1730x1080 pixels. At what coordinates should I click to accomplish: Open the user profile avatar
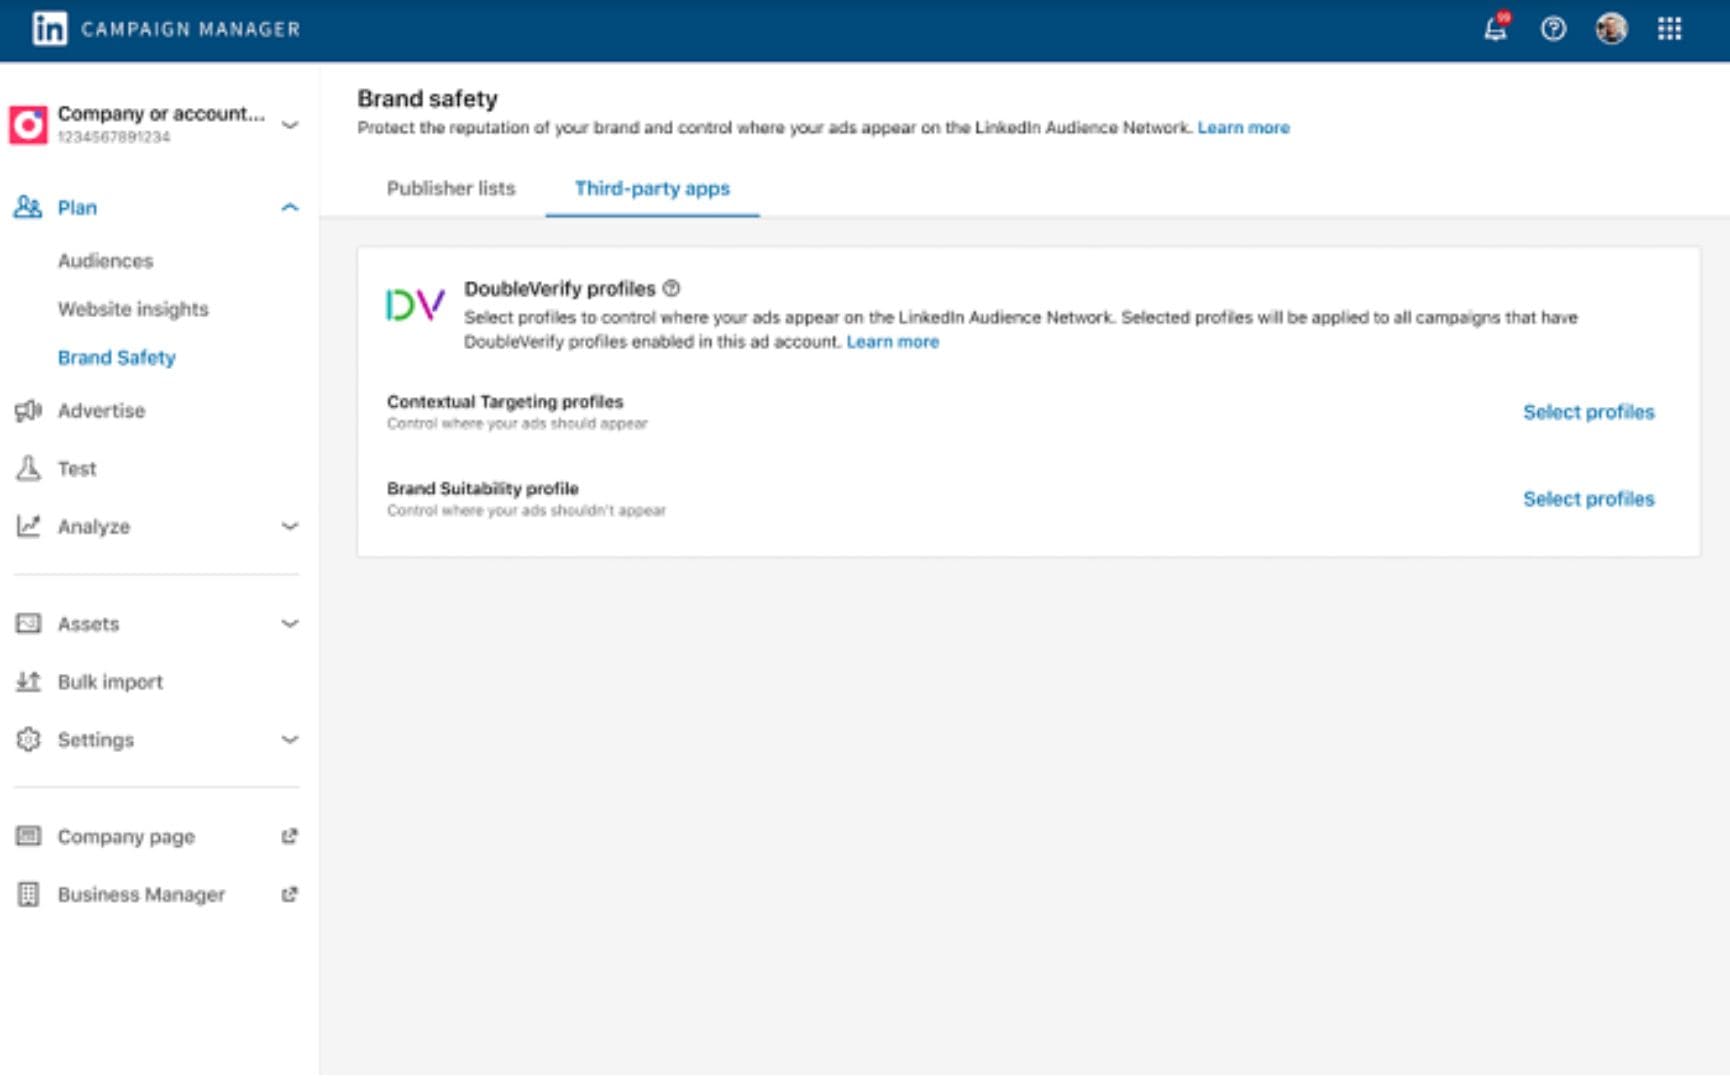point(1611,29)
